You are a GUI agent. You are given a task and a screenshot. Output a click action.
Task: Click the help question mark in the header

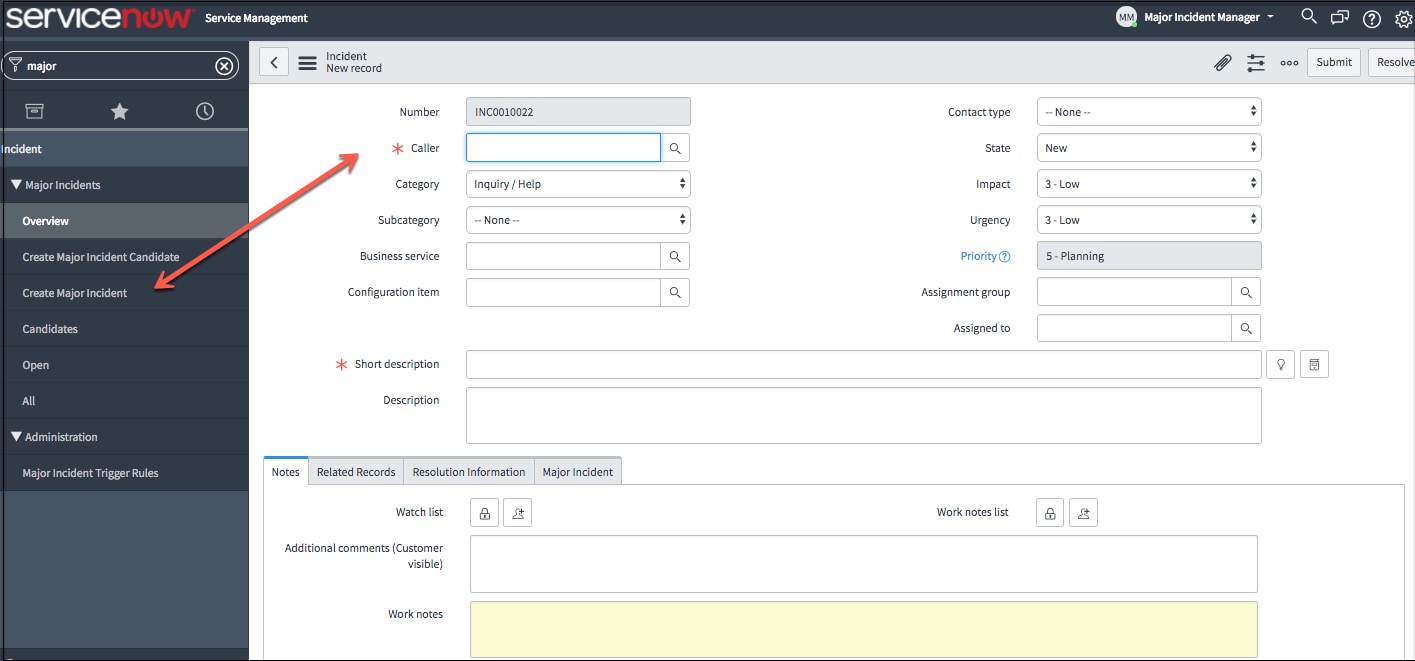[1371, 18]
